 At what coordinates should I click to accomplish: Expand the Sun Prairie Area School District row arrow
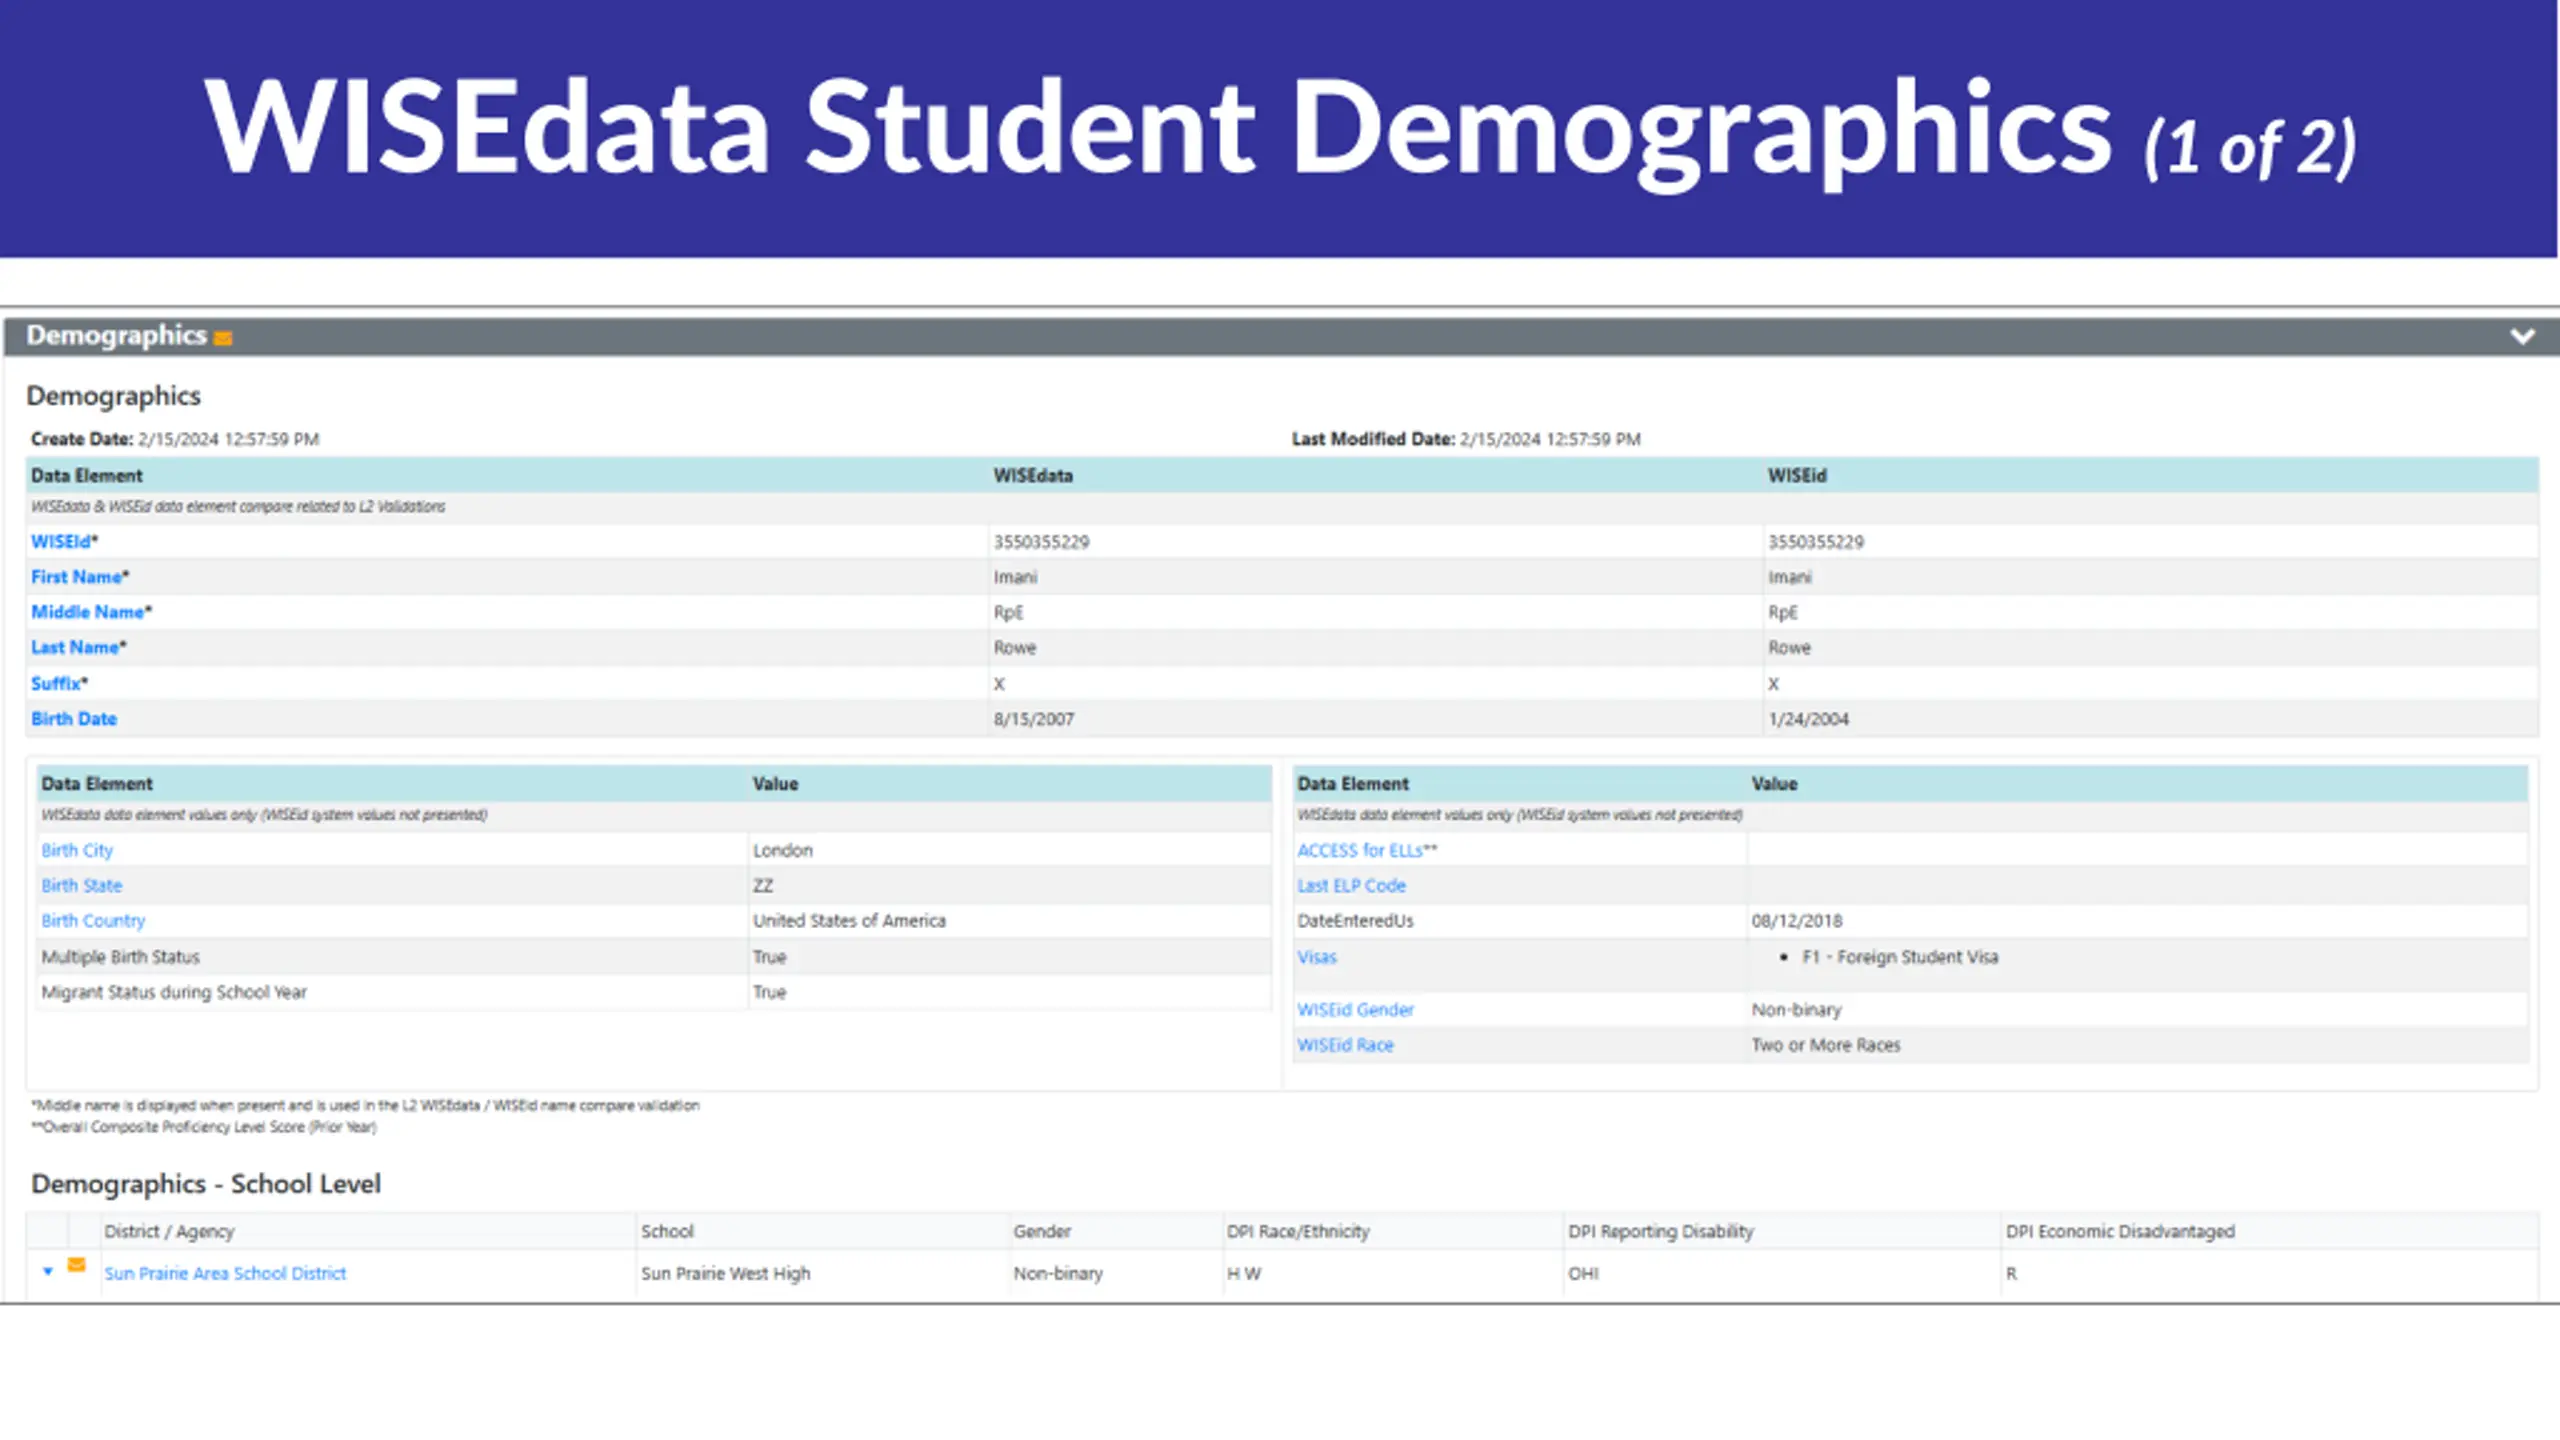tap(47, 1271)
